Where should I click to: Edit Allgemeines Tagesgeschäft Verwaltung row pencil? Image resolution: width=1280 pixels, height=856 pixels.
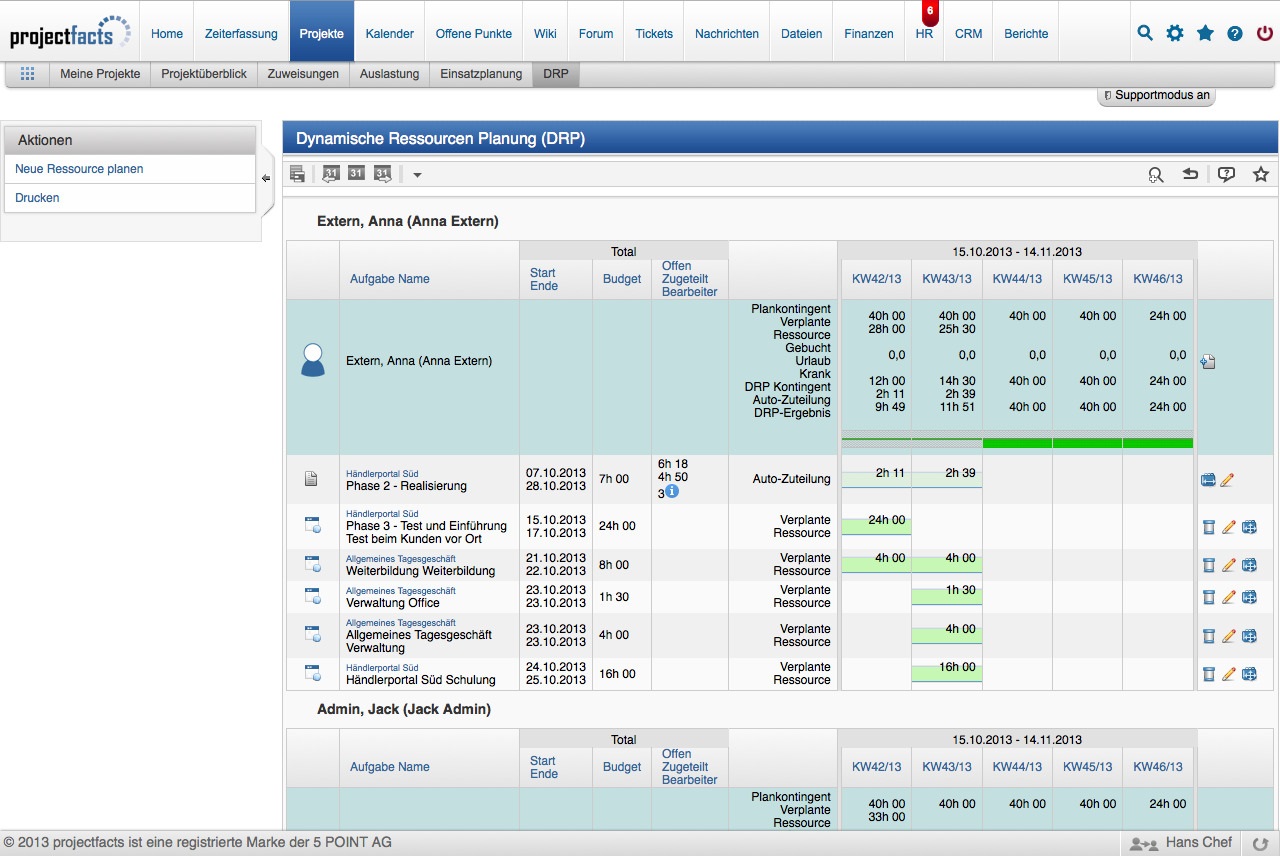pyautogui.click(x=1229, y=636)
